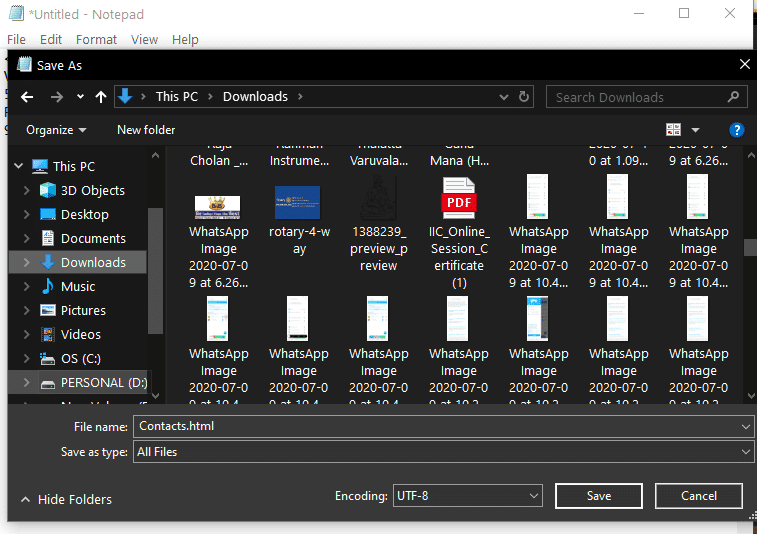
Task: Click the navigation pane scrollbar thumb
Action: (155, 270)
